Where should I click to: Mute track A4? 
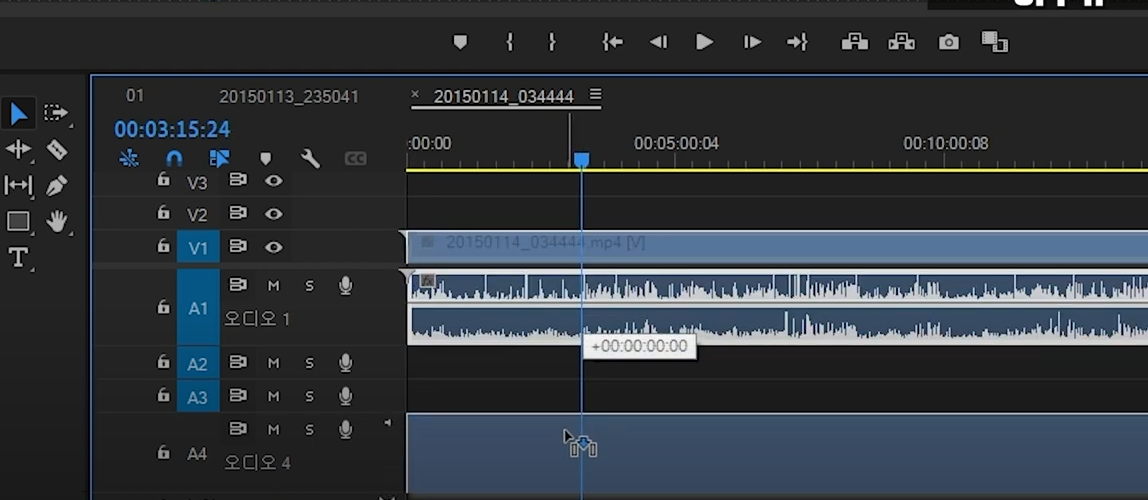(x=274, y=430)
